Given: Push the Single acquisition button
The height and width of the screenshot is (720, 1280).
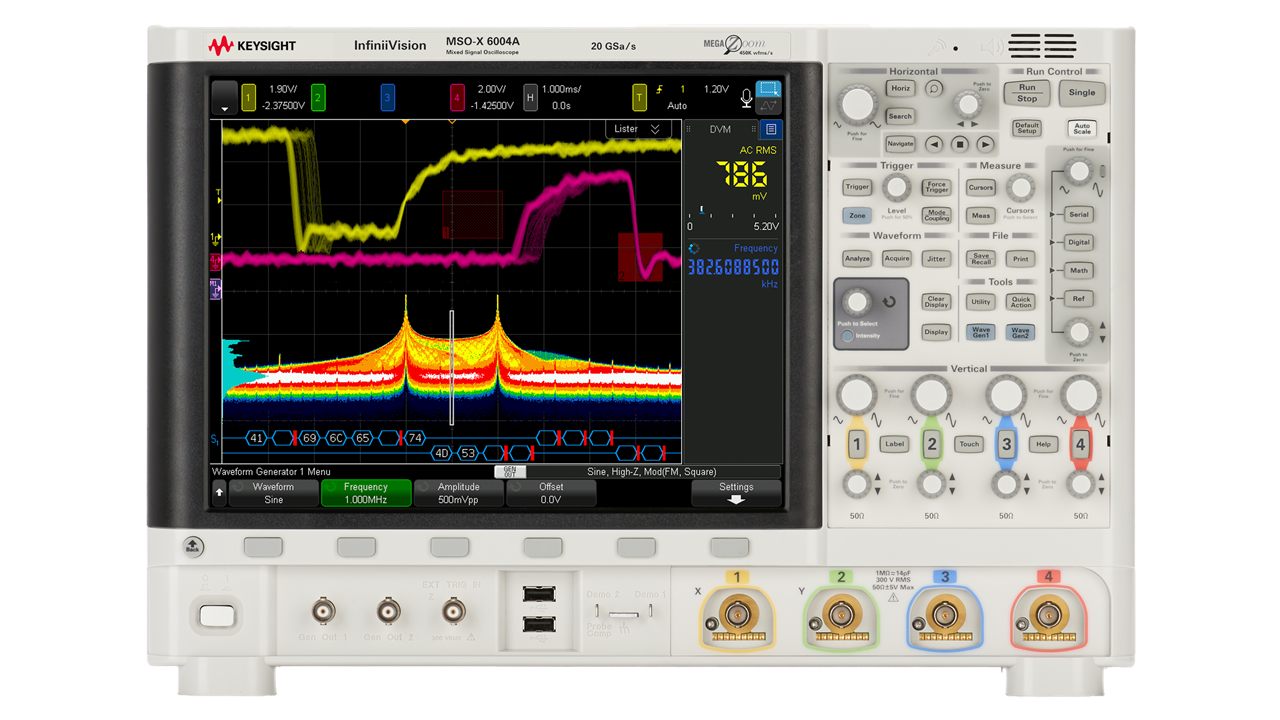Looking at the screenshot, I should point(1082,93).
